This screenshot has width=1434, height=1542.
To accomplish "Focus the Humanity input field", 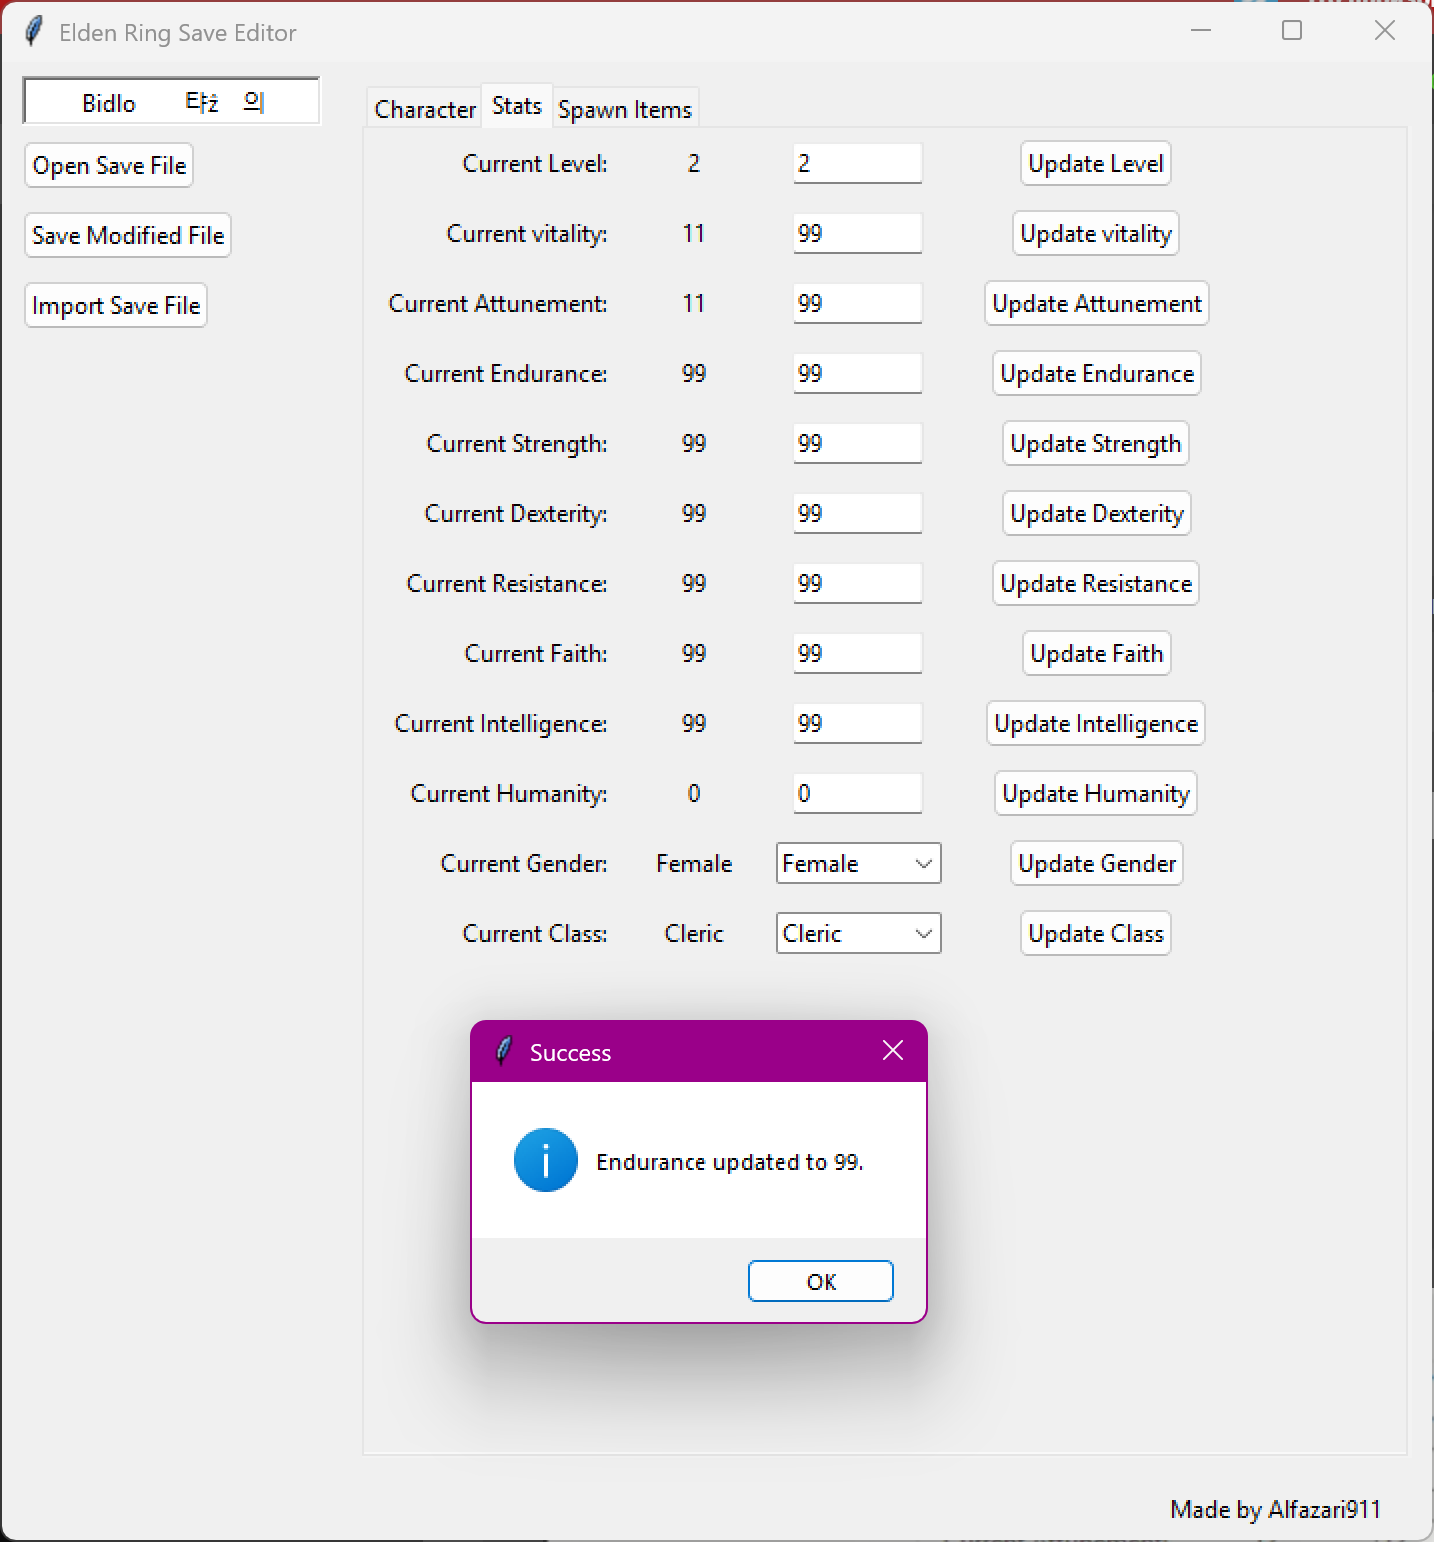I will coord(858,794).
